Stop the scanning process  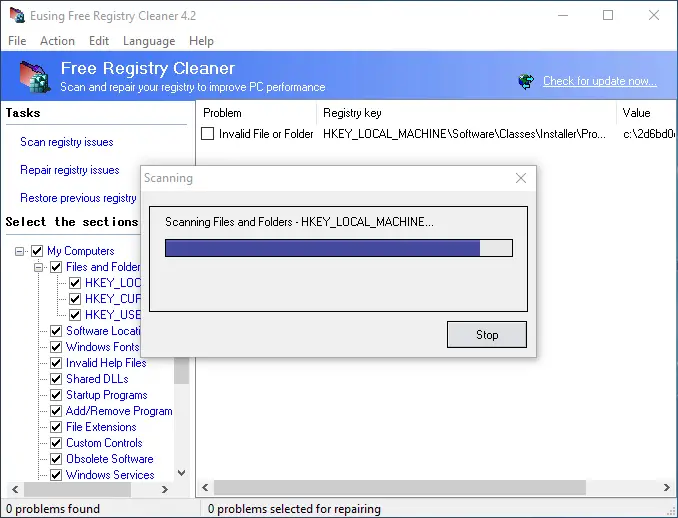487,335
